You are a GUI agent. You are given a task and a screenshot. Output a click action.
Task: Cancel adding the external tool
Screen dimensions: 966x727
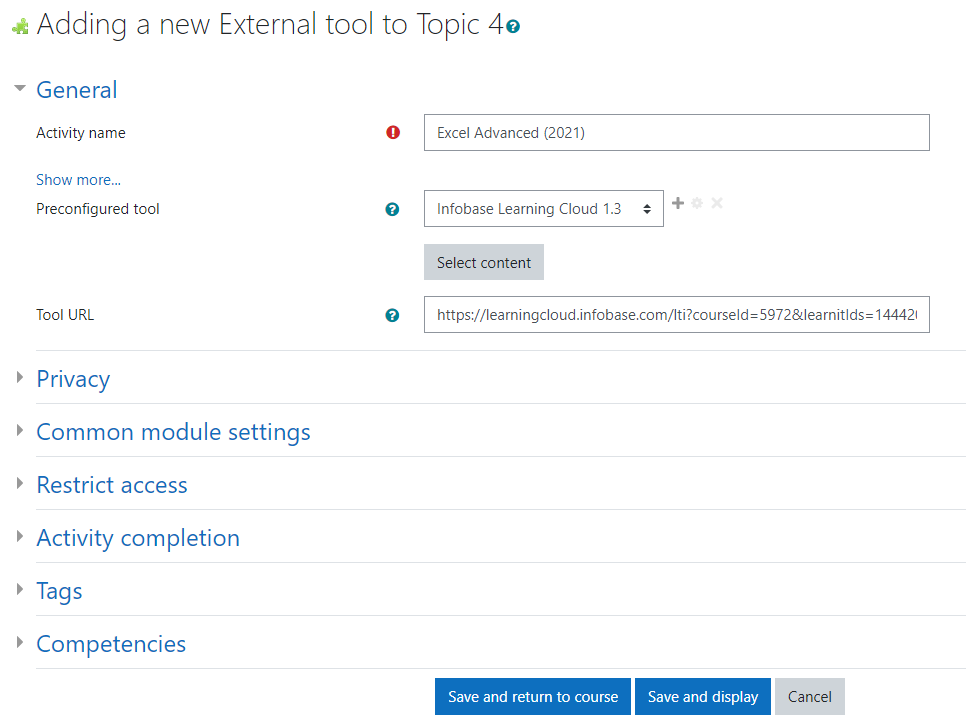810,697
